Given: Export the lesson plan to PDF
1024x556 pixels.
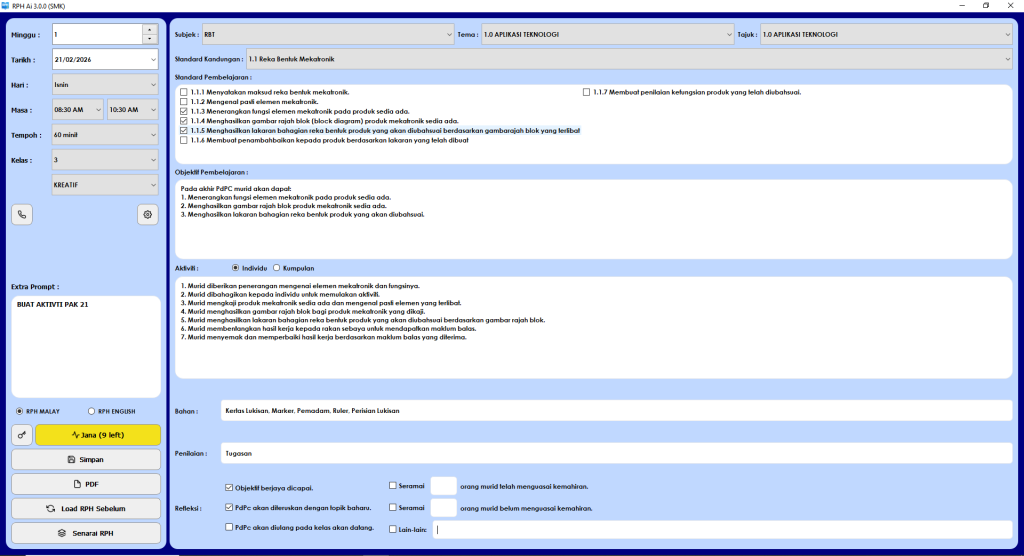Looking at the screenshot, I should point(86,484).
